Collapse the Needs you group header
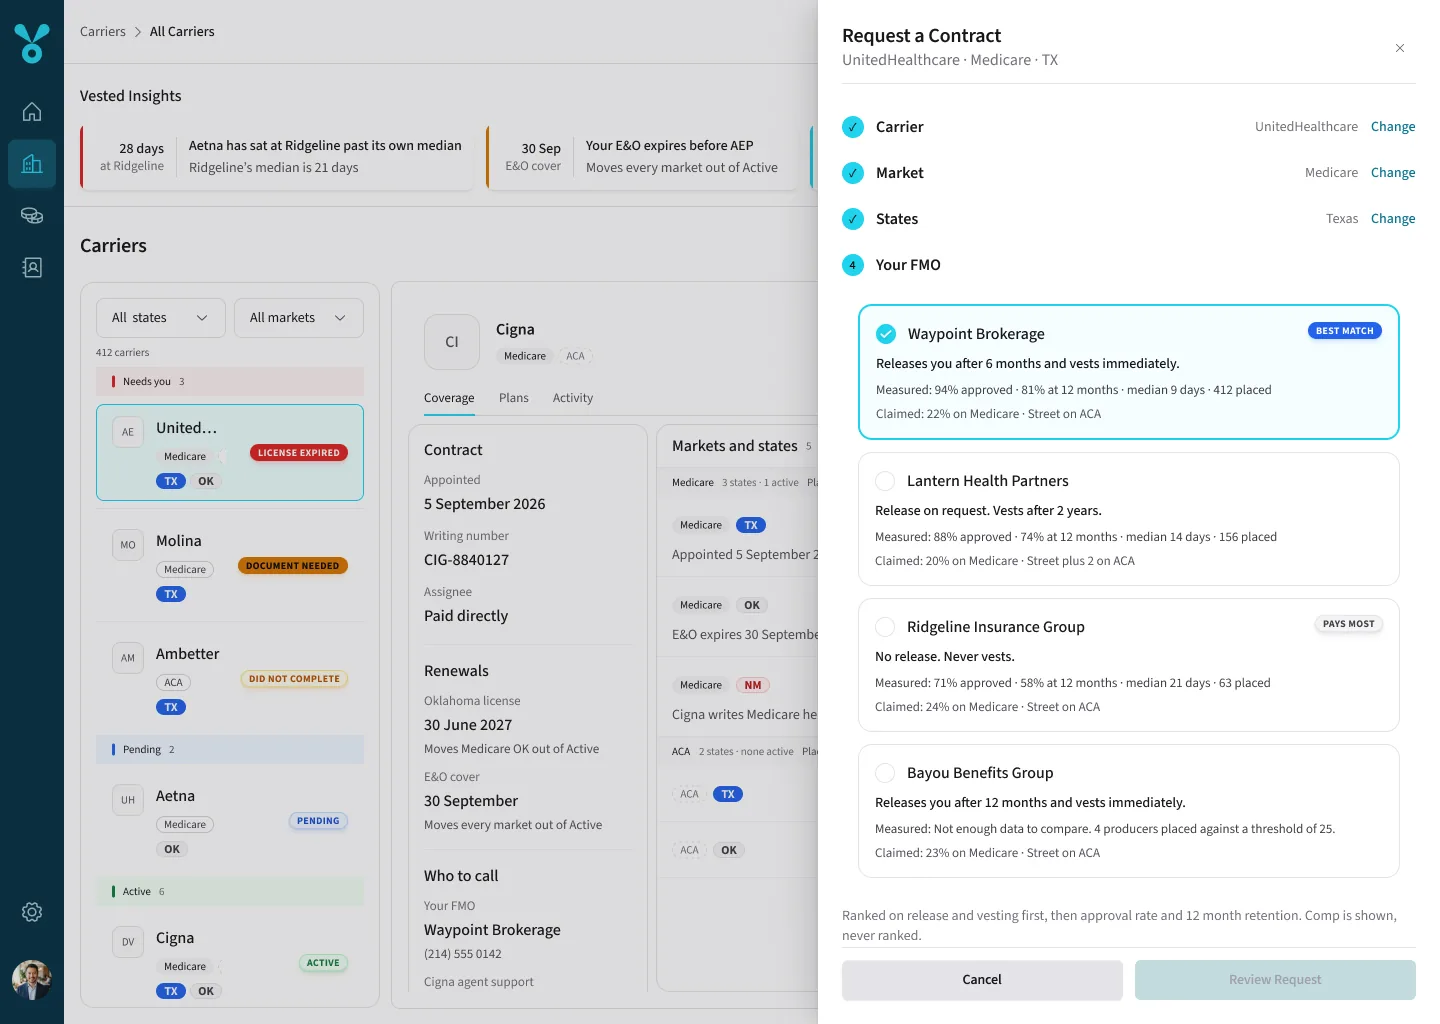 [230, 381]
